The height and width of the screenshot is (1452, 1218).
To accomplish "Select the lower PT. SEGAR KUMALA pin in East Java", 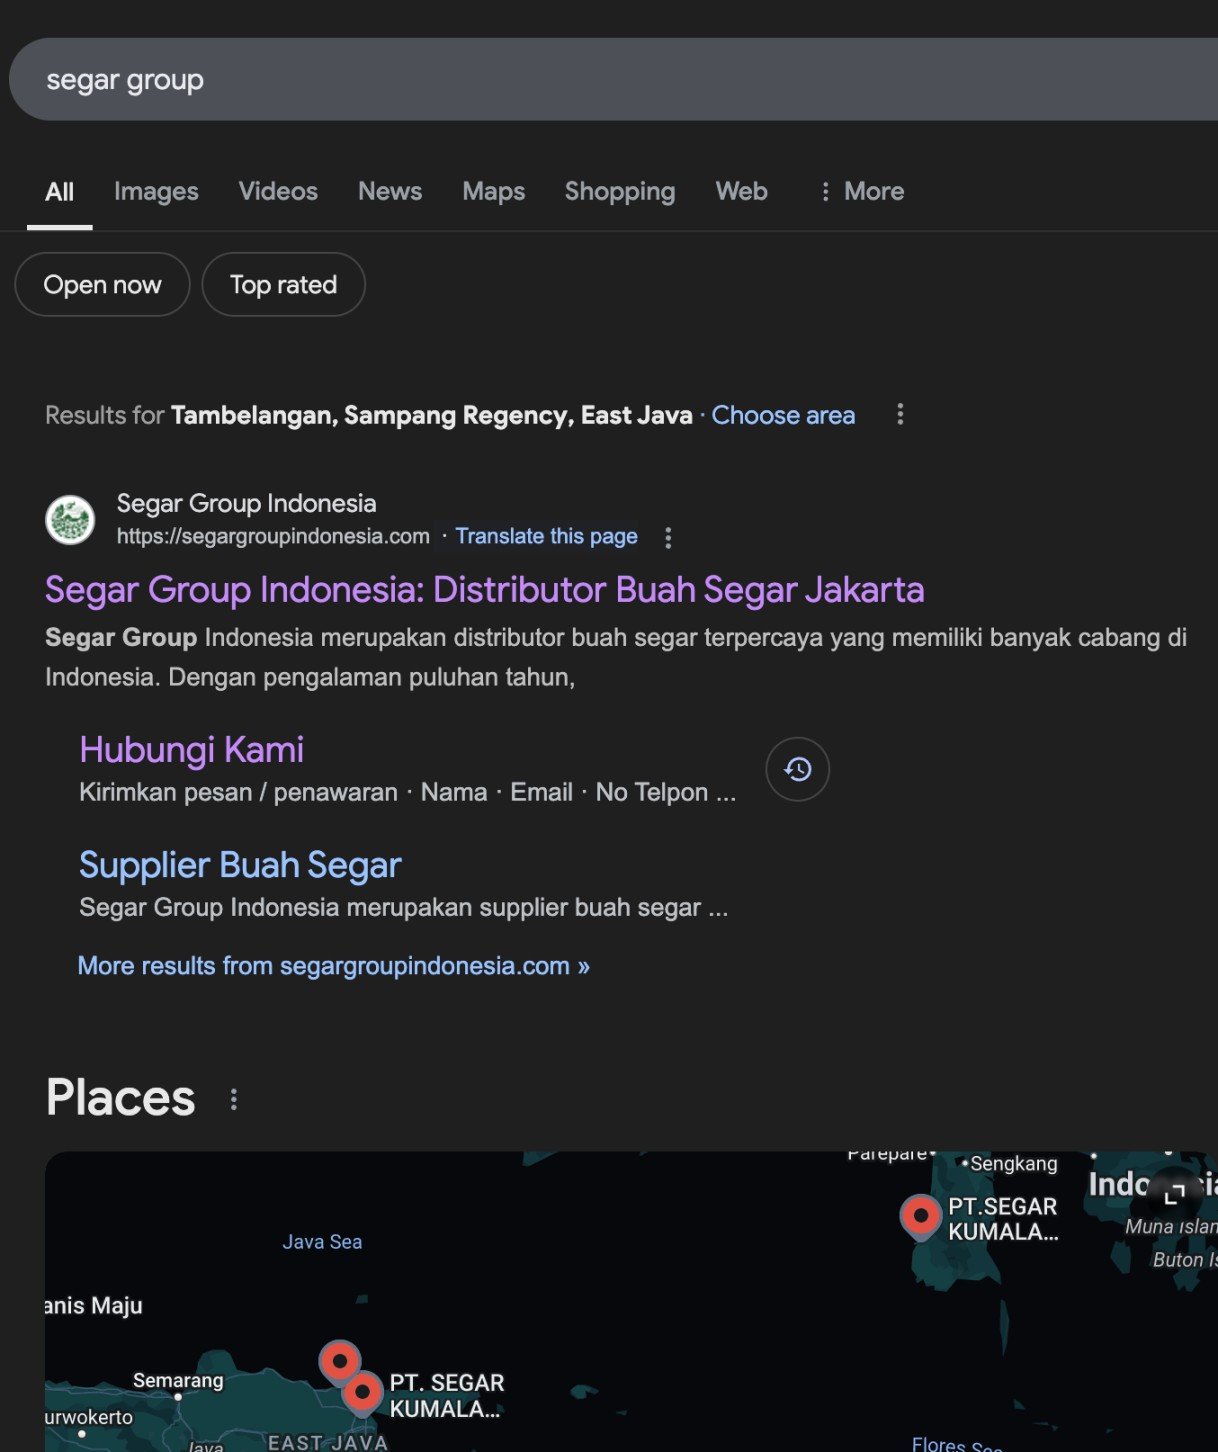I will pos(362,1392).
